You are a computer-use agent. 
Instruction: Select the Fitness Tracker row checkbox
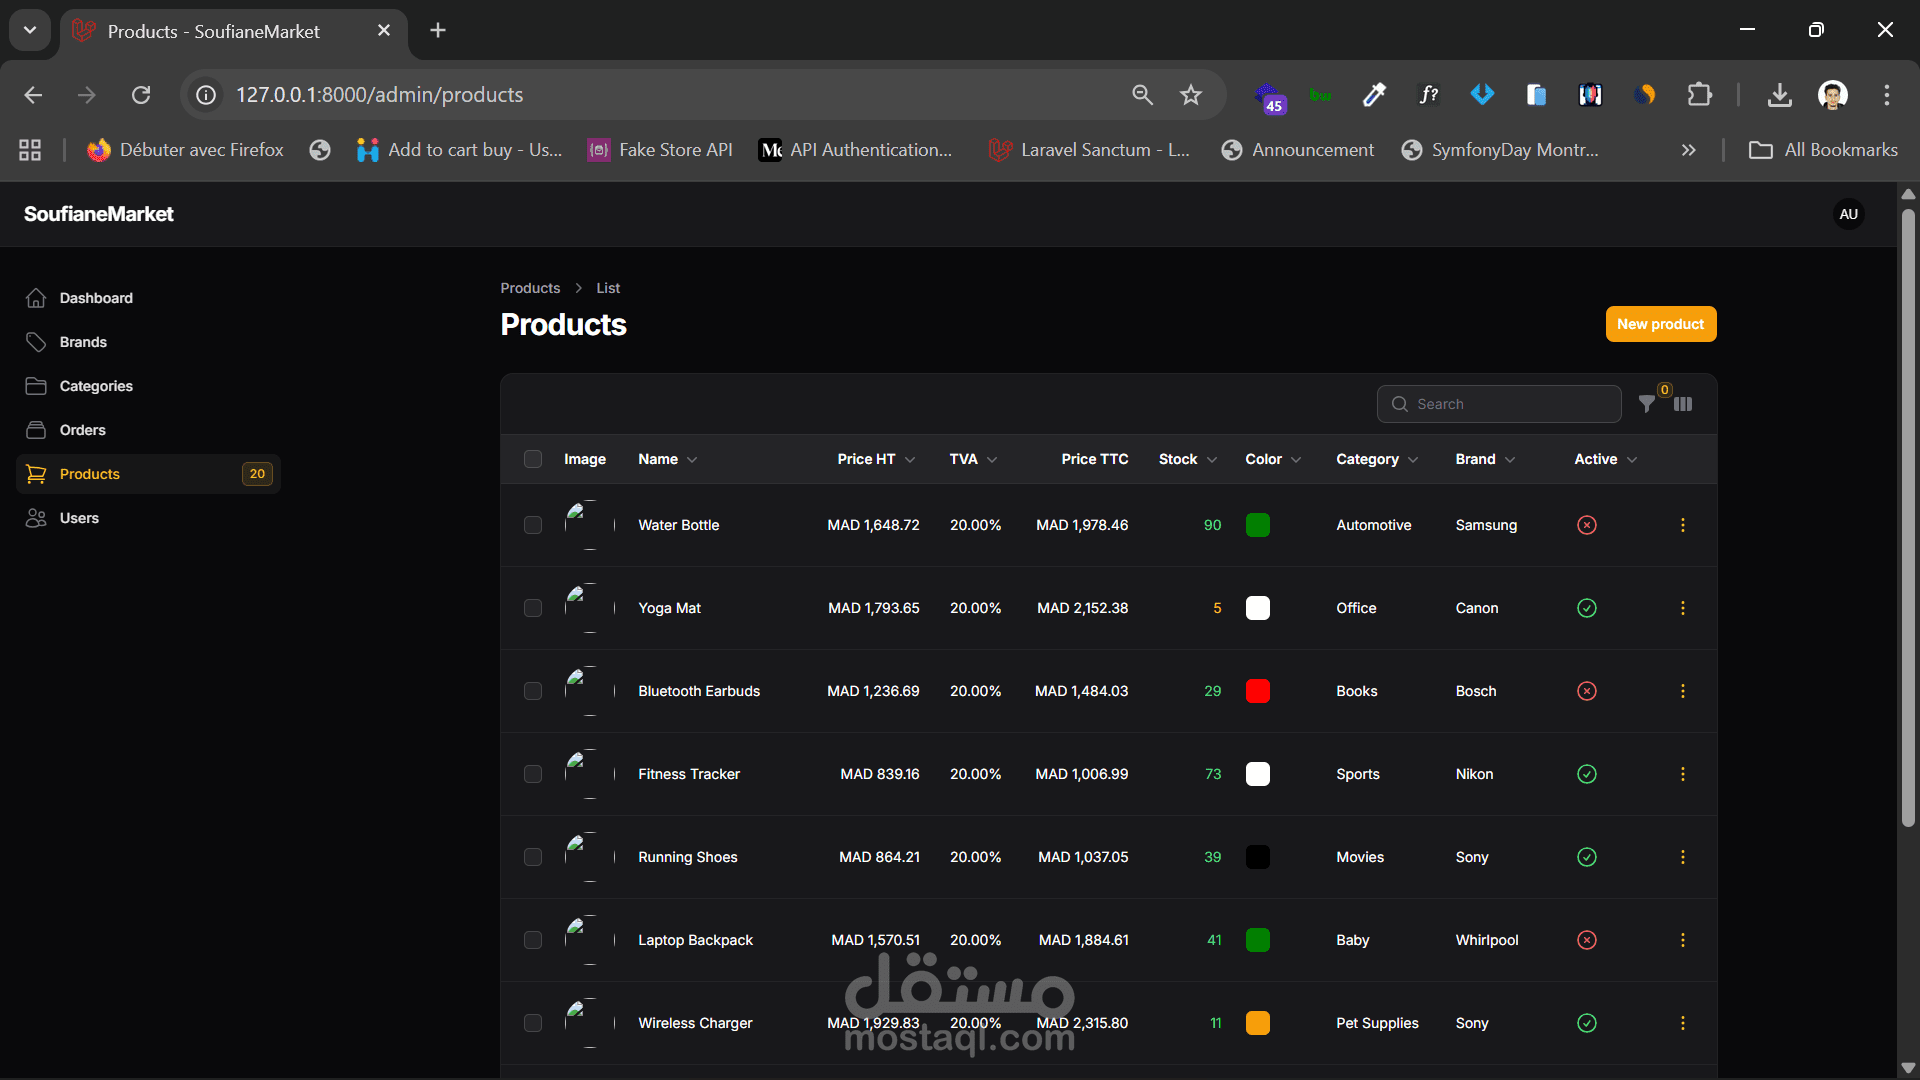[x=533, y=774]
